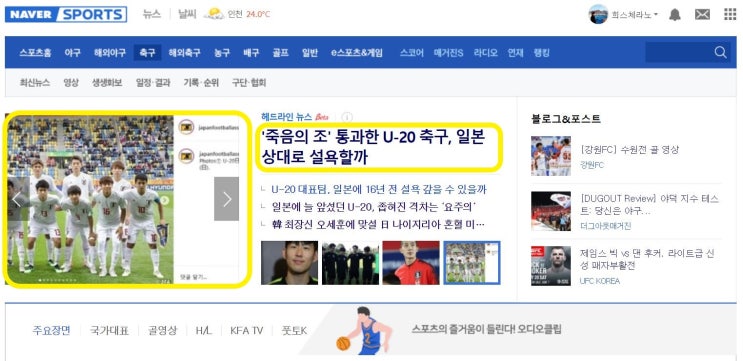Open article 韓 최장신 오세훈에 맞설
The height and width of the screenshot is (361, 743).
378,224
